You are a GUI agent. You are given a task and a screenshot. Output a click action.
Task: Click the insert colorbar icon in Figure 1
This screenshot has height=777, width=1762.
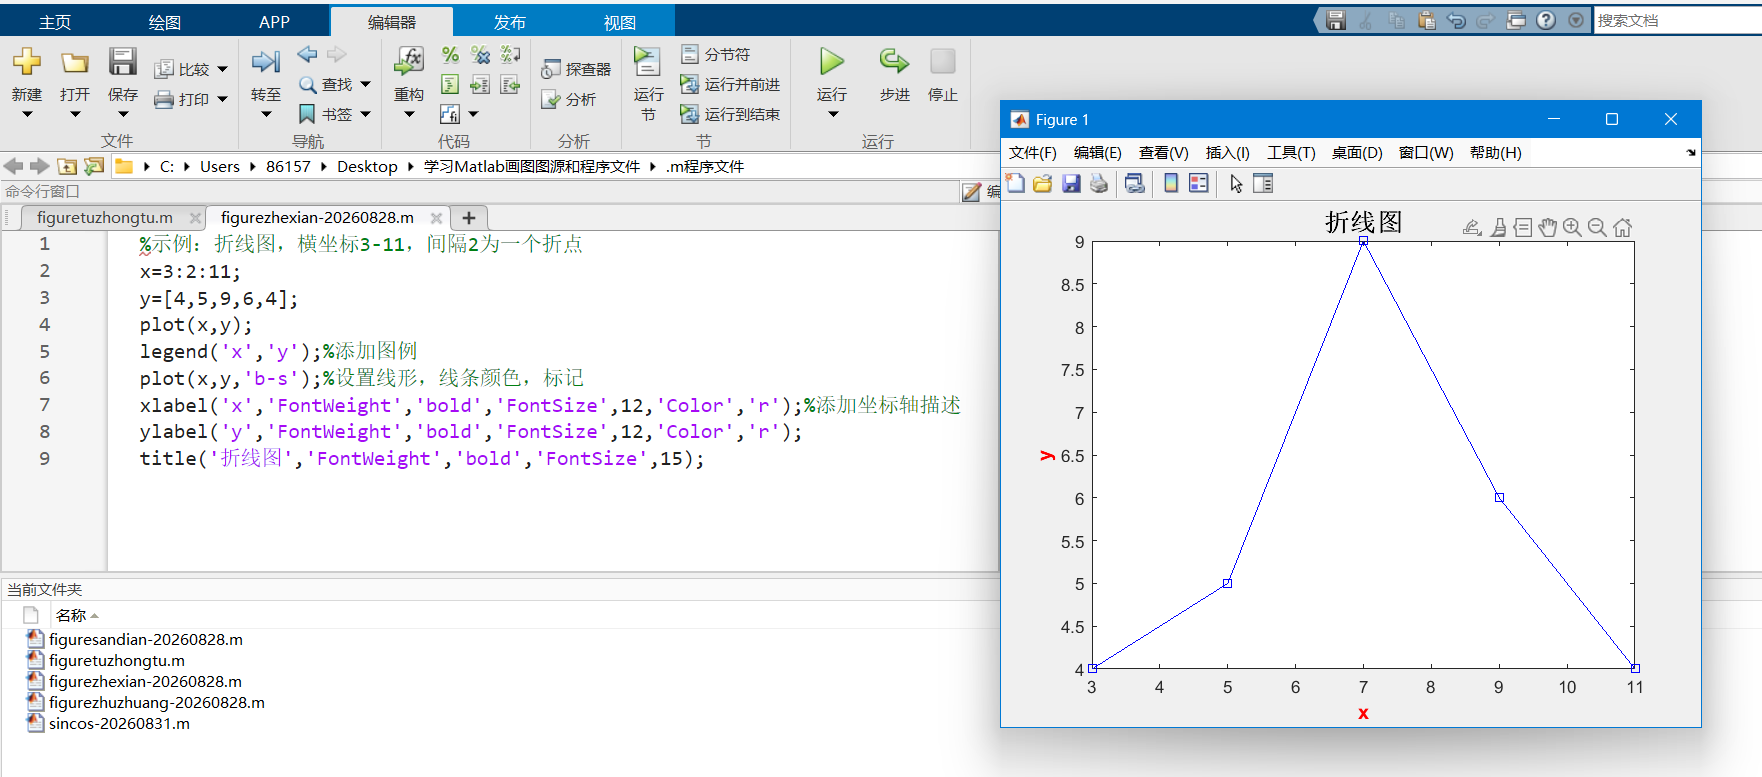(x=1171, y=184)
